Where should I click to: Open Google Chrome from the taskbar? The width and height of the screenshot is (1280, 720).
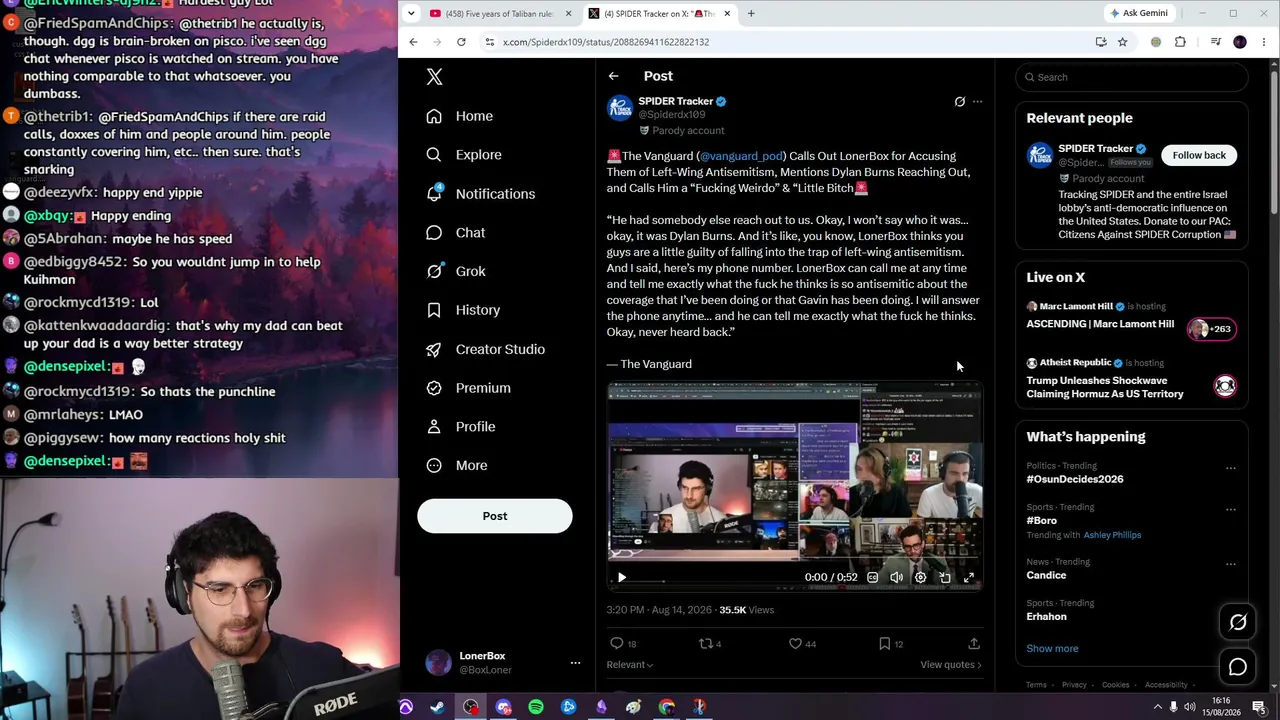pos(666,707)
